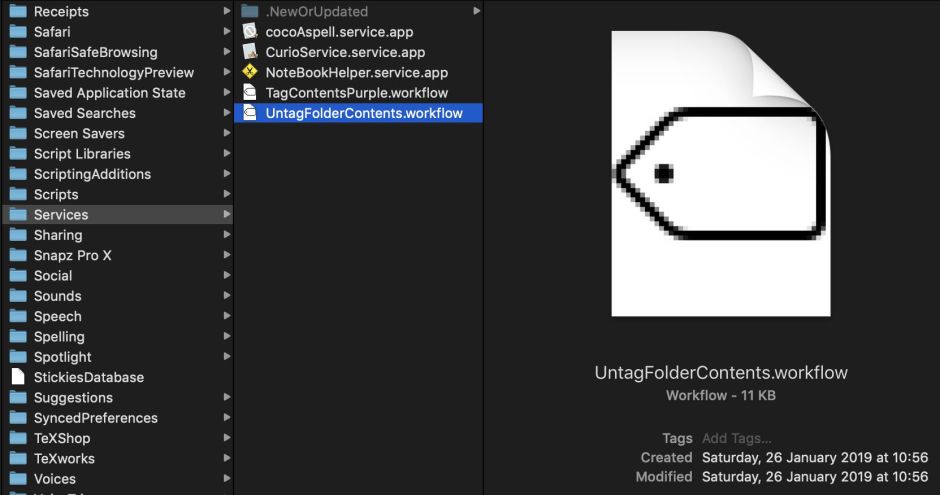Click the UntagFolderContents.workflow file icon
Viewport: 940px width, 495px height.
[x=249, y=113]
